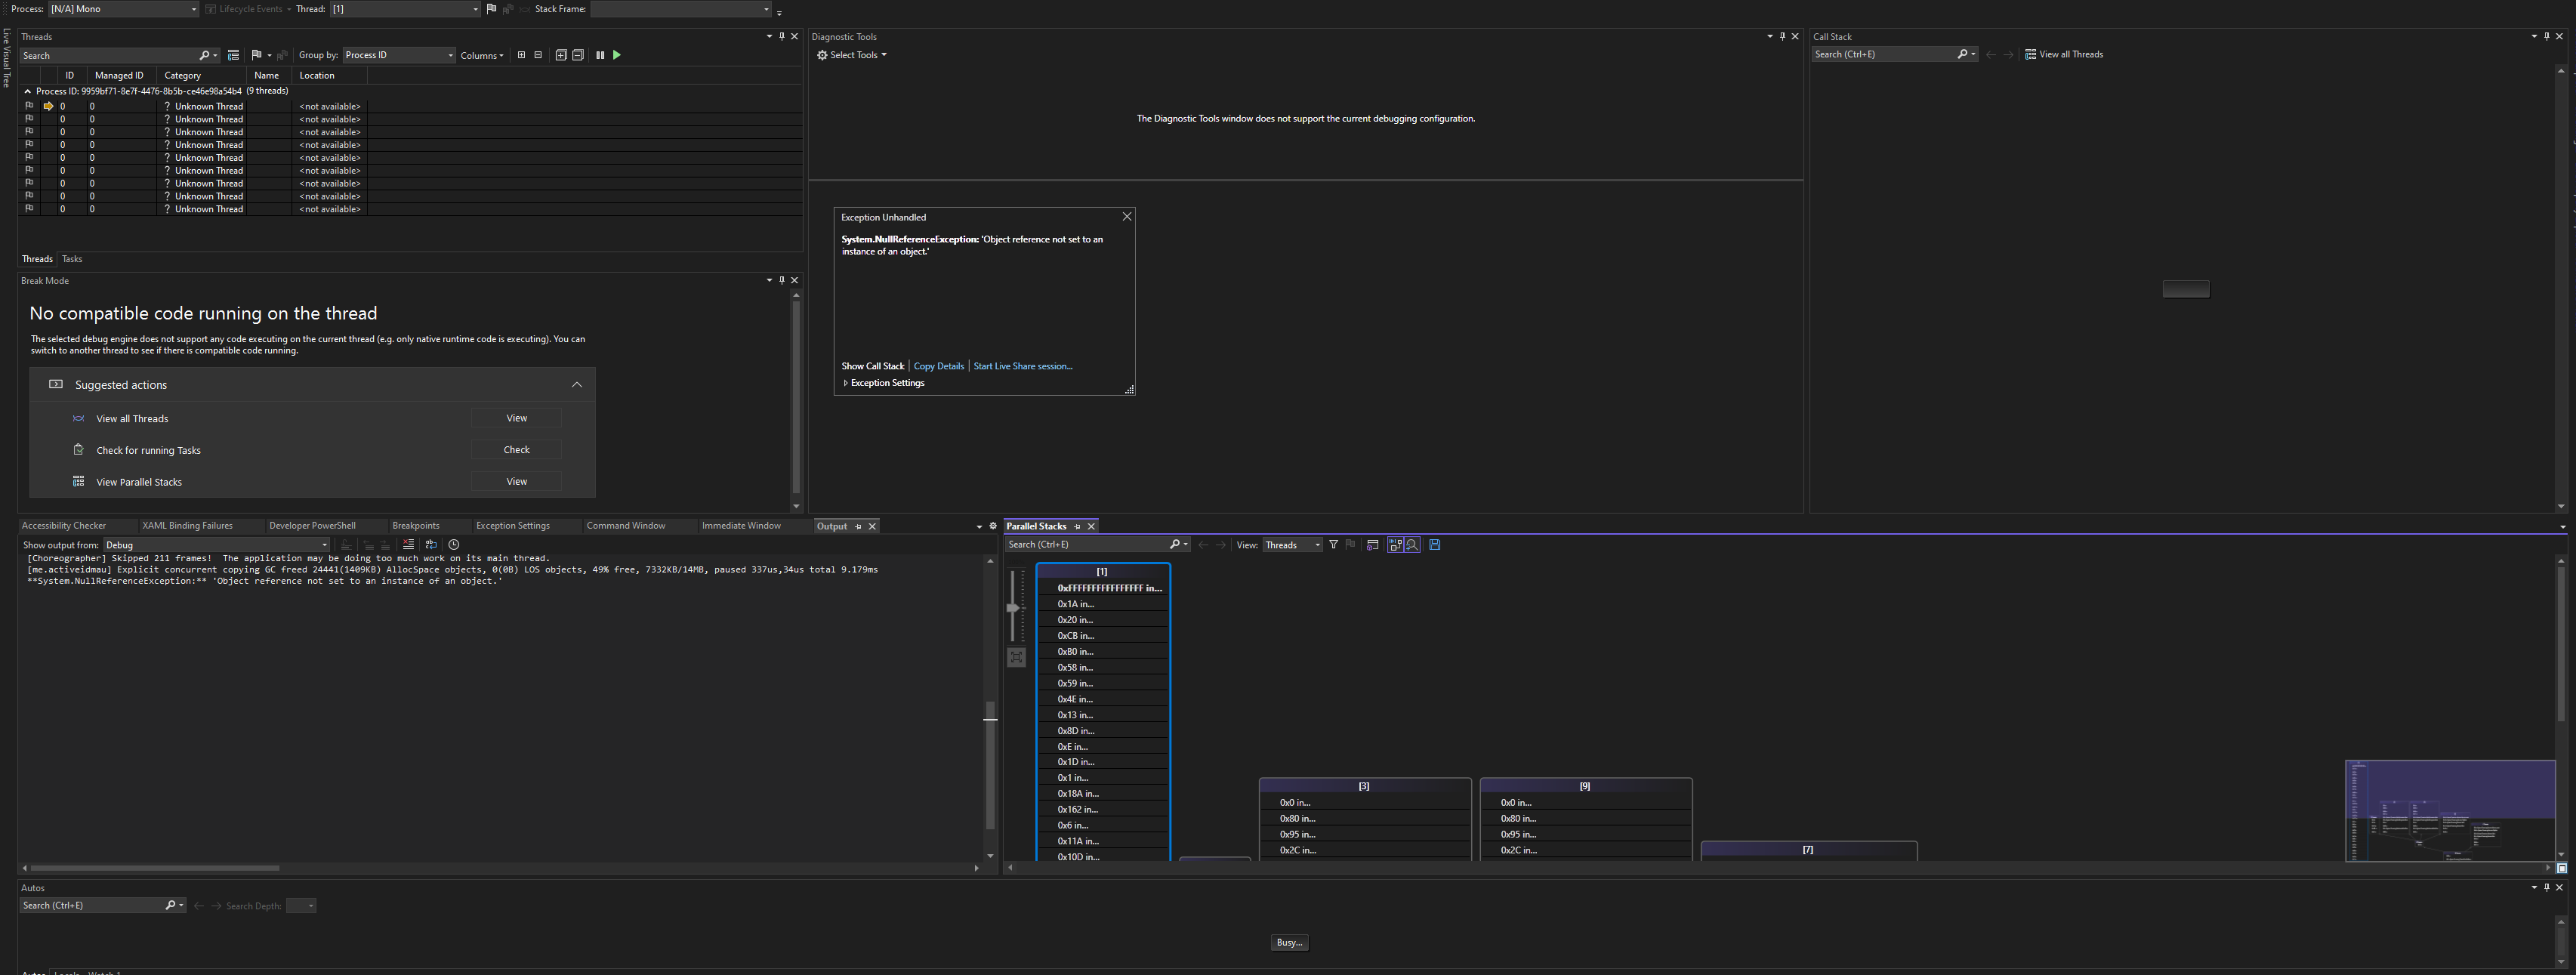2576x975 pixels.
Task: Open the Breakpoints tab
Action: [415, 525]
